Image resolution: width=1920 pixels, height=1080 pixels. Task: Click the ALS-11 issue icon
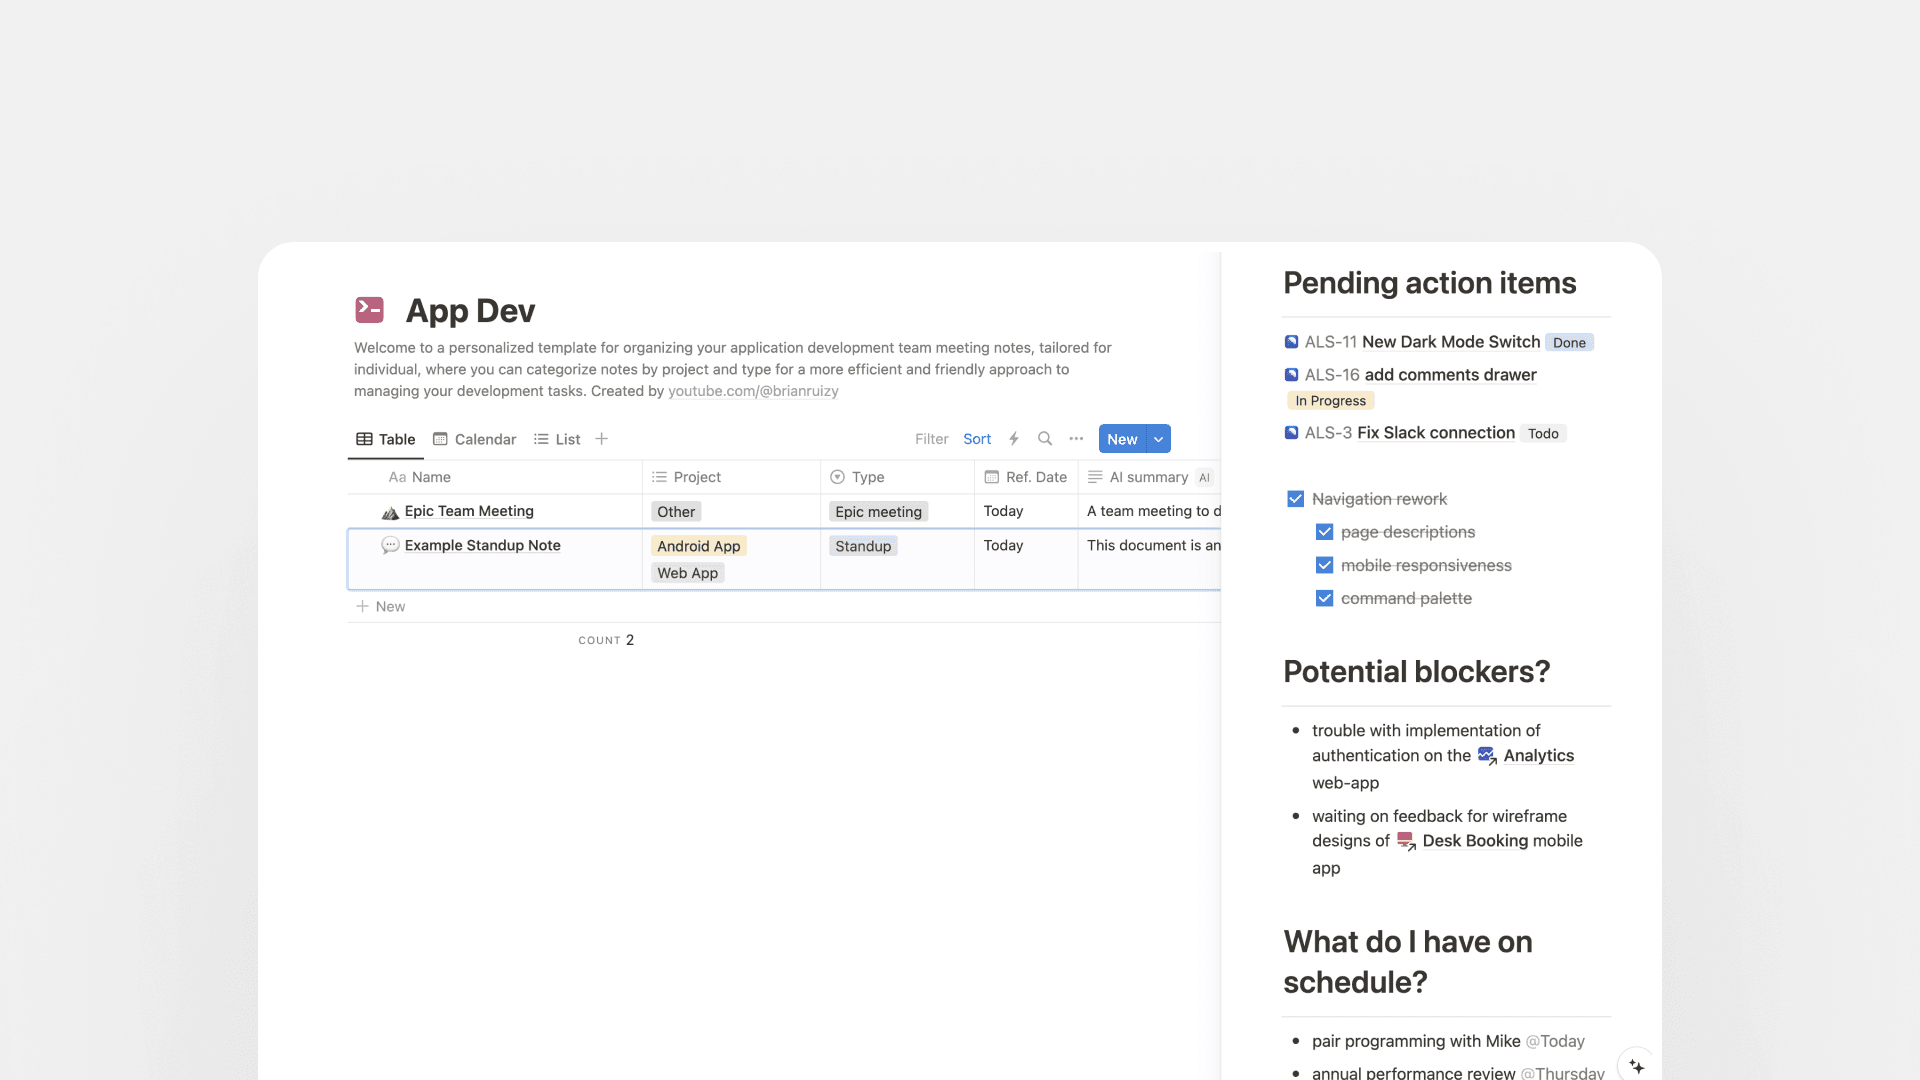pos(1291,342)
